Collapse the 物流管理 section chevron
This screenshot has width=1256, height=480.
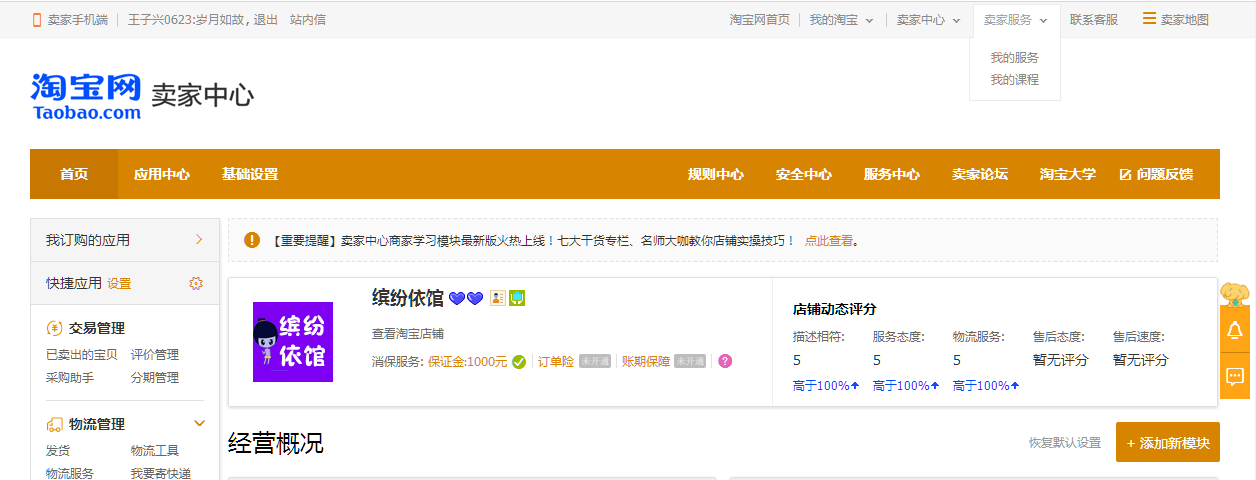pyautogui.click(x=199, y=423)
